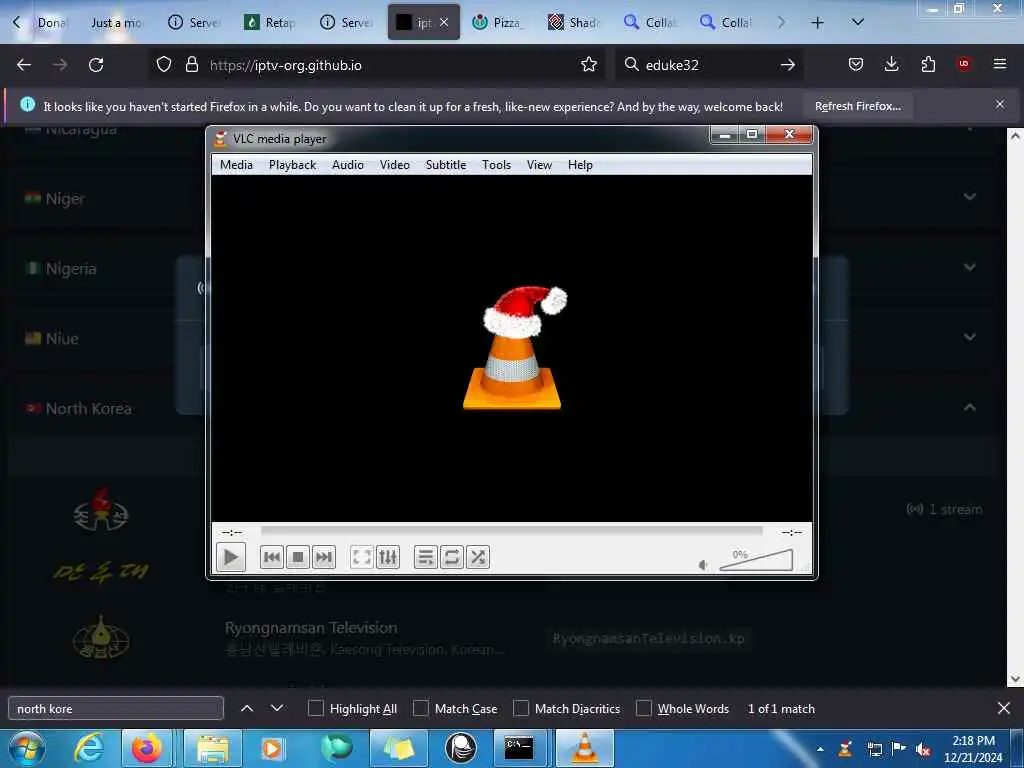
Task: Close the find bar
Action: (1004, 708)
